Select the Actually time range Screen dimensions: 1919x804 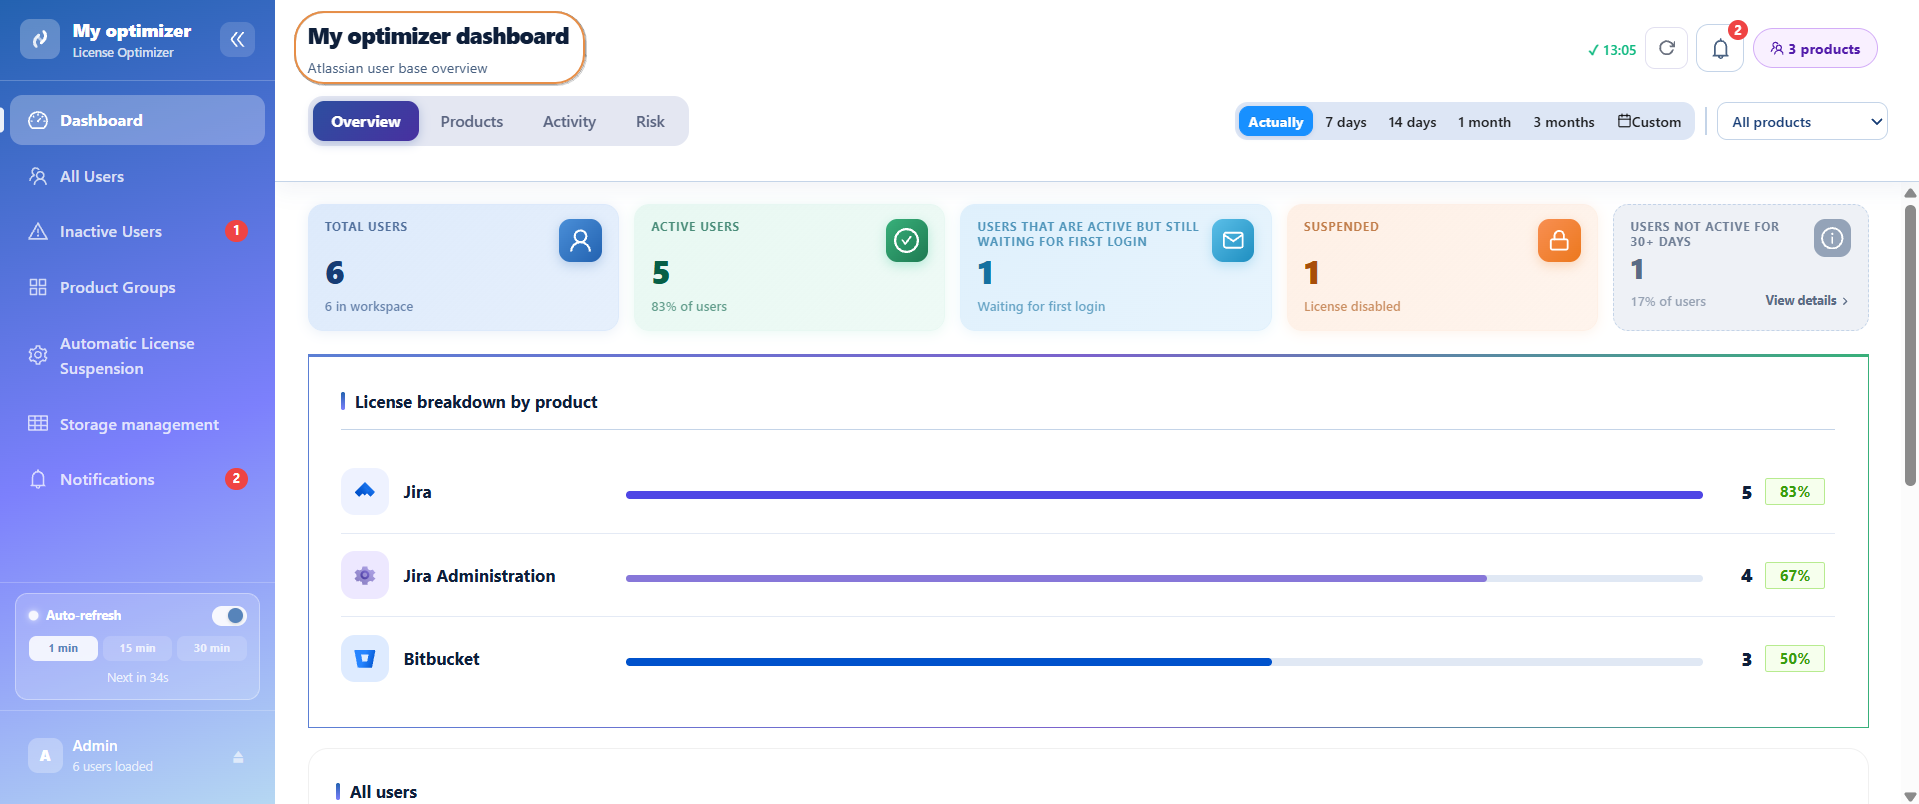click(x=1276, y=122)
